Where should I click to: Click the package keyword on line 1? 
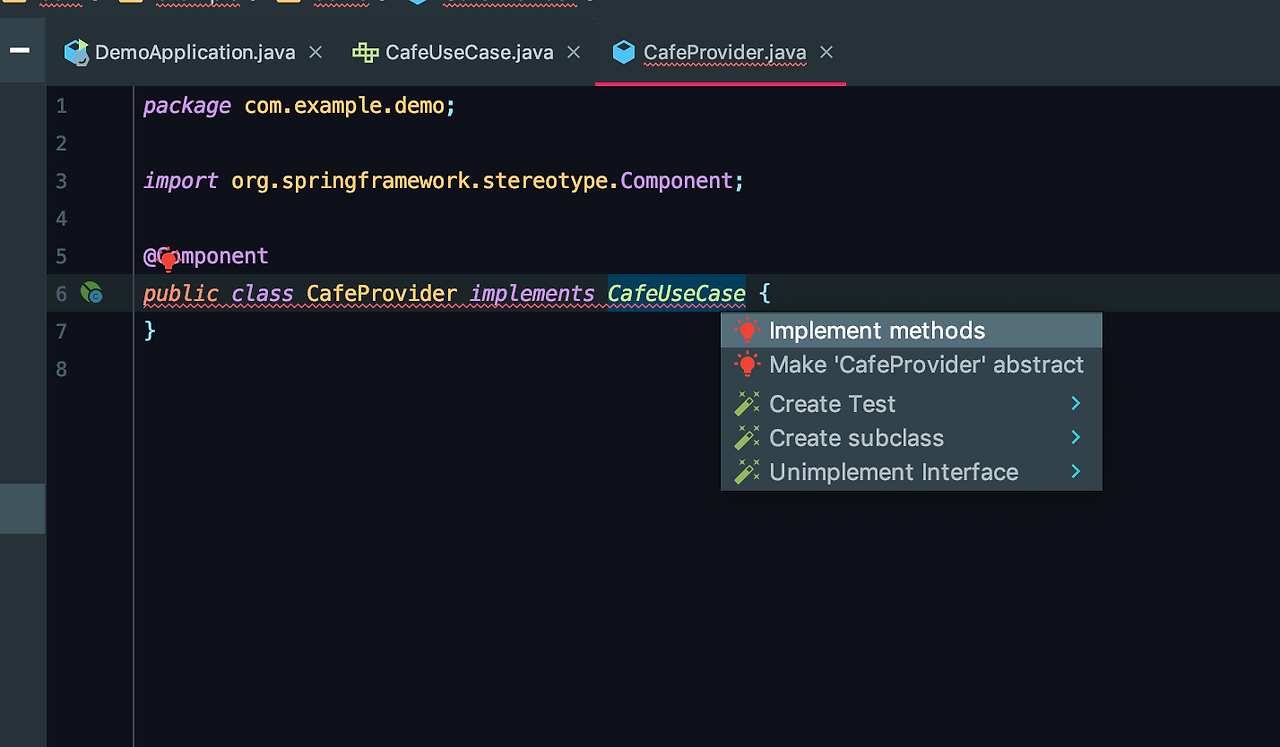point(187,106)
